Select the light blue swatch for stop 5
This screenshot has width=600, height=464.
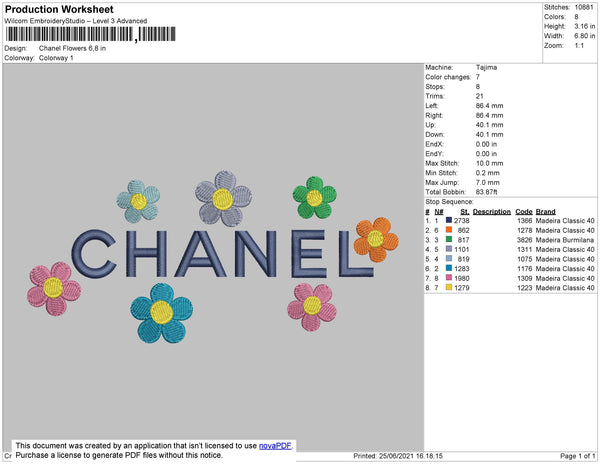coord(449,259)
